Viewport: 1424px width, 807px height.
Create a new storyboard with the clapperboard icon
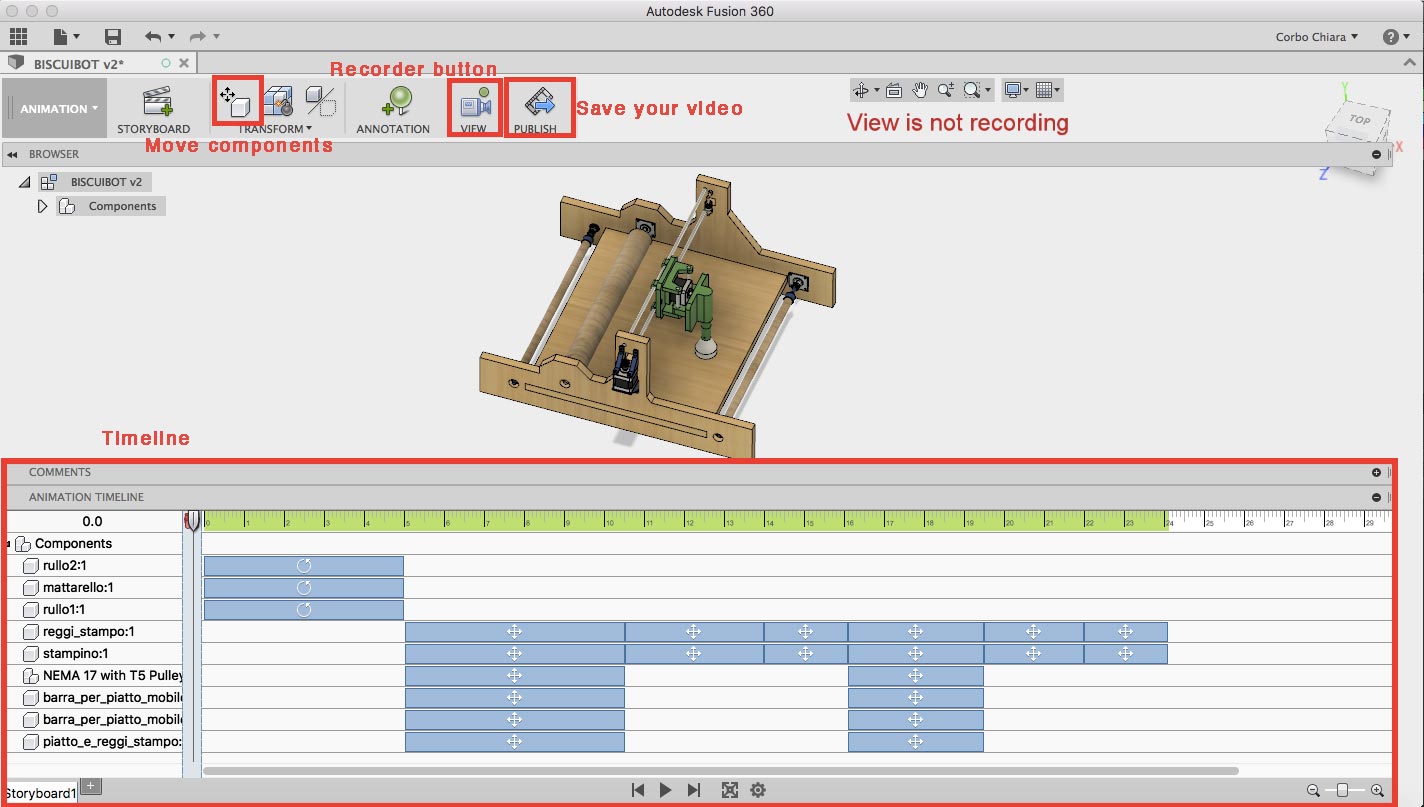(158, 102)
